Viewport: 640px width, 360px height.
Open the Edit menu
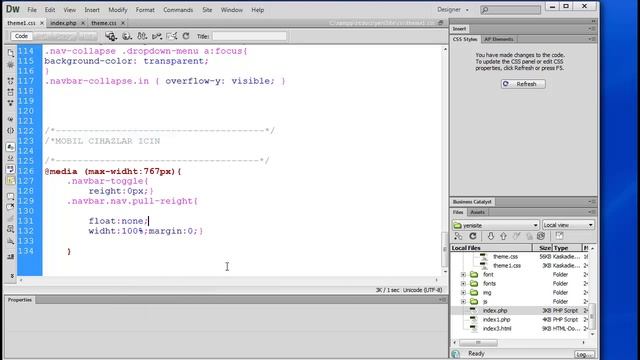coord(50,10)
